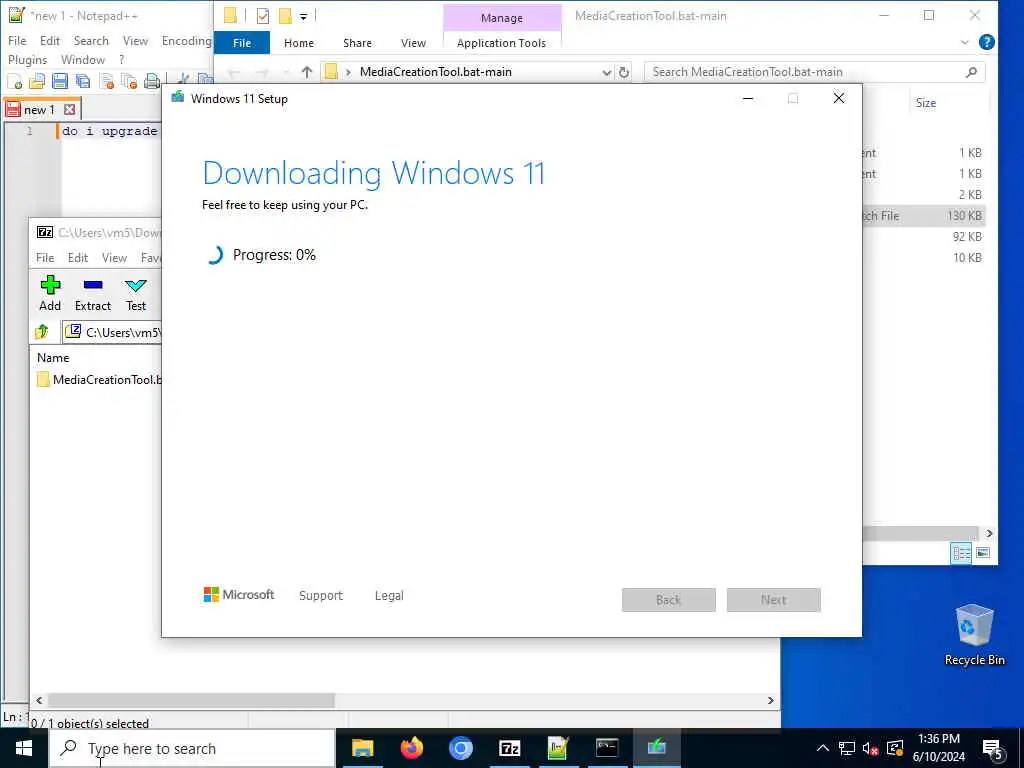
Task: Open the Command Prompt taskbar icon
Action: (x=607, y=748)
